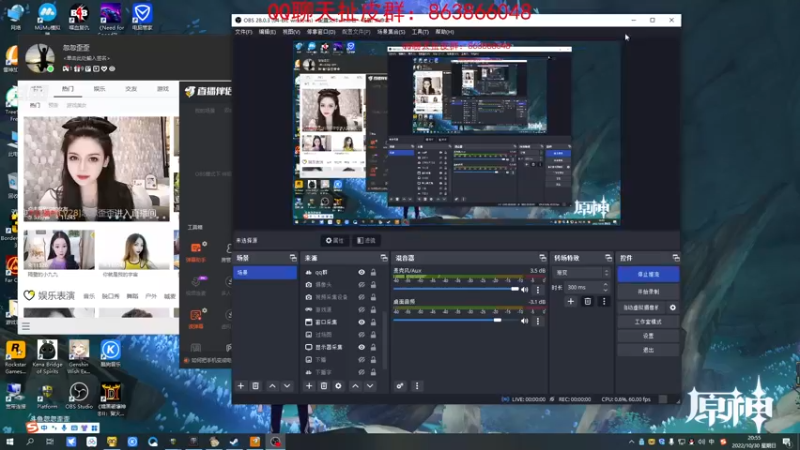Open 麦克风/Aux channel options three-dot menu

point(538,290)
